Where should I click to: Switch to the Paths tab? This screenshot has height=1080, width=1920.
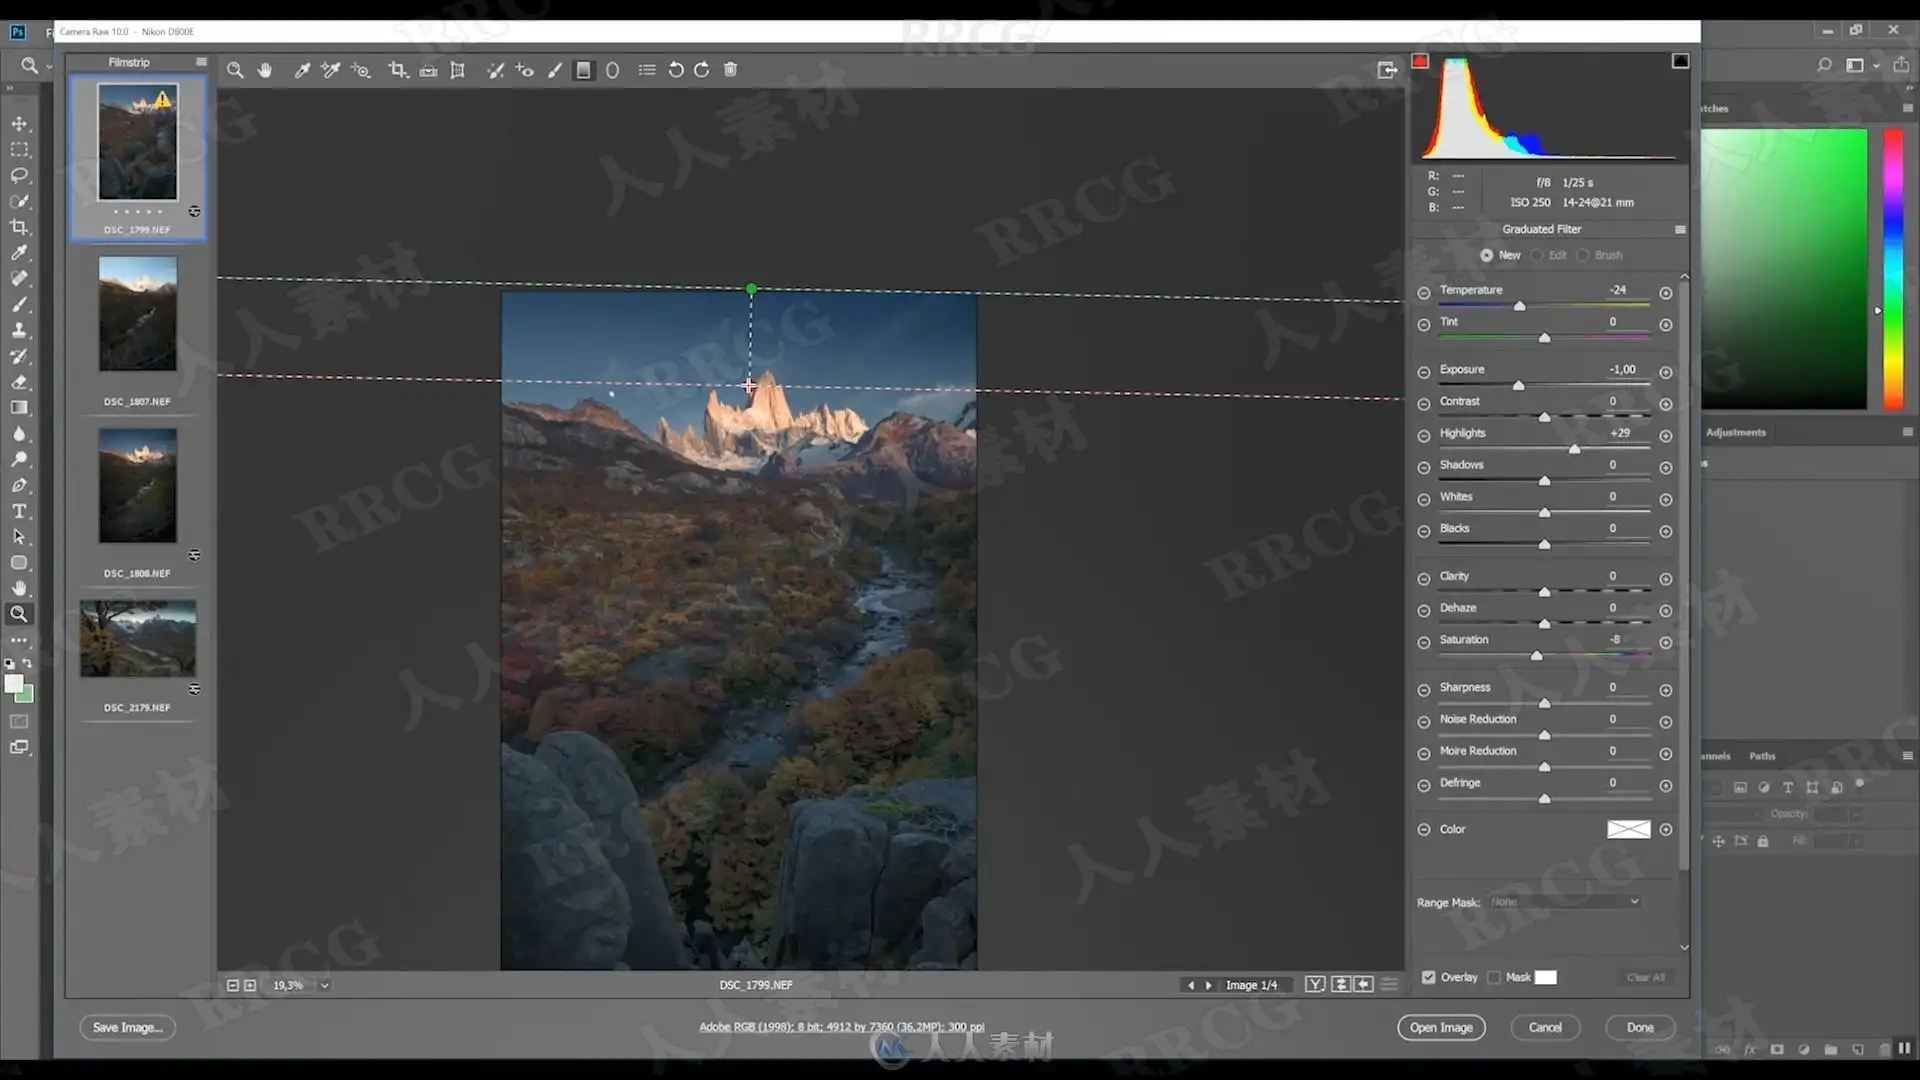point(1762,756)
